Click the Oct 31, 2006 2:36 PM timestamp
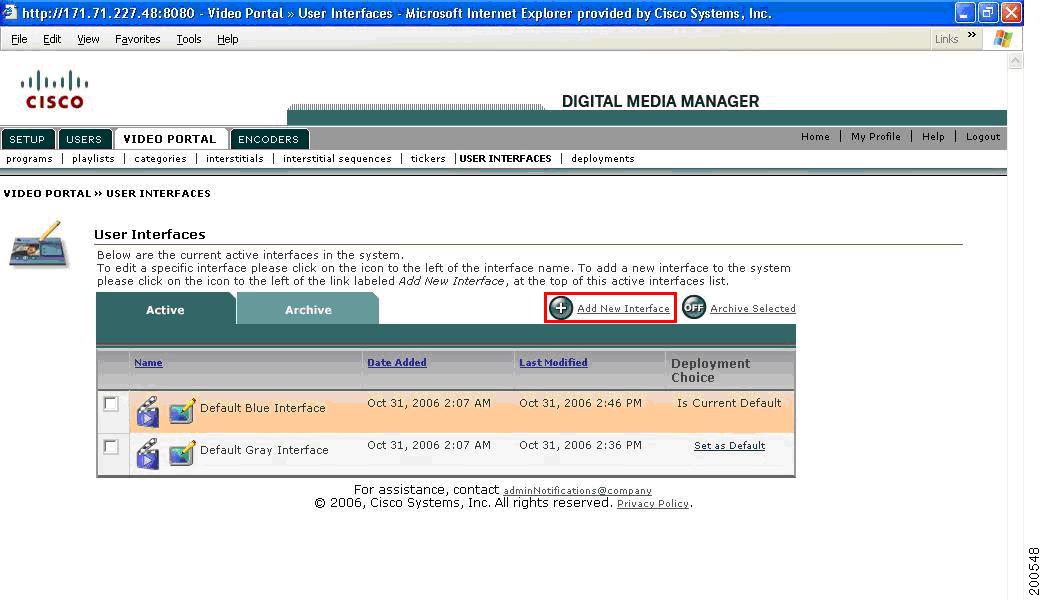 tap(580, 445)
